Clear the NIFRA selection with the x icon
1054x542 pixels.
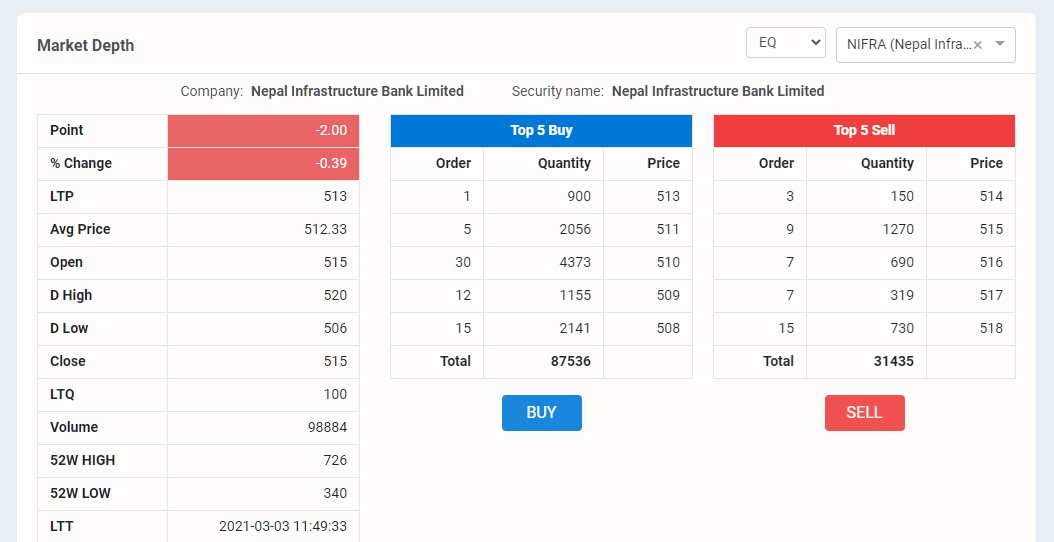coord(977,45)
